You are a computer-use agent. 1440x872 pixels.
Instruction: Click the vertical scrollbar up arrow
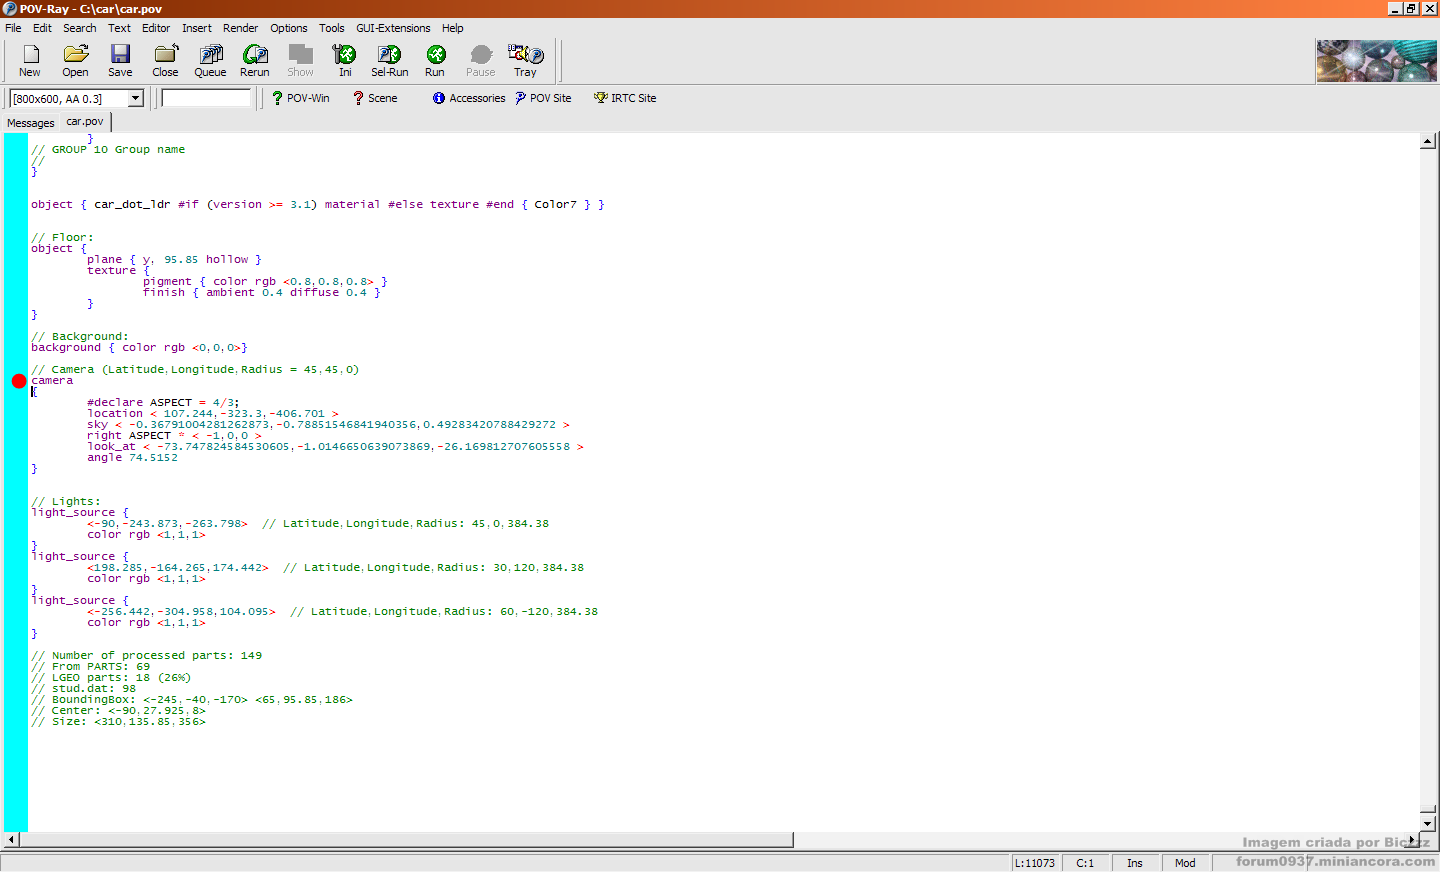coord(1428,141)
